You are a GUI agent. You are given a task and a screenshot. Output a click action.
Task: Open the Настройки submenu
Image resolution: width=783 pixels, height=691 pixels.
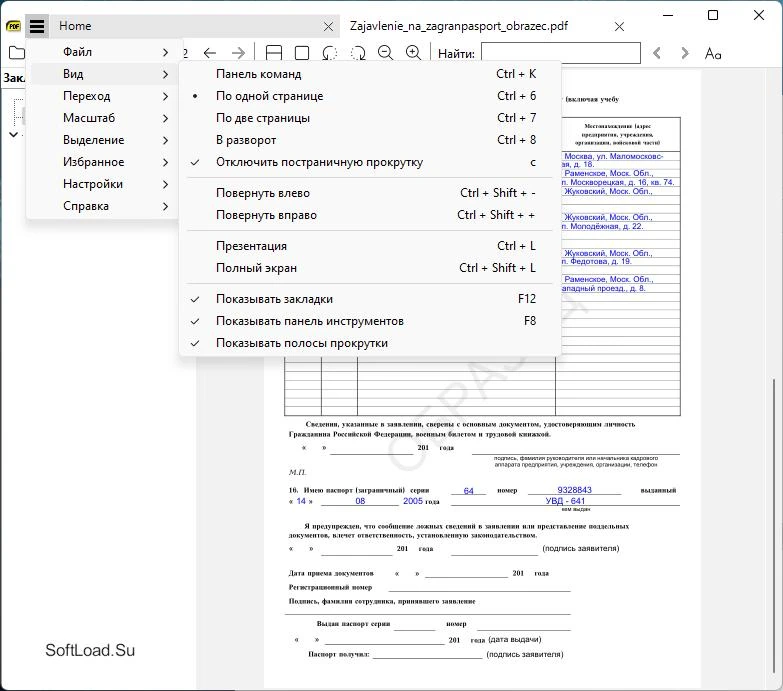point(102,184)
